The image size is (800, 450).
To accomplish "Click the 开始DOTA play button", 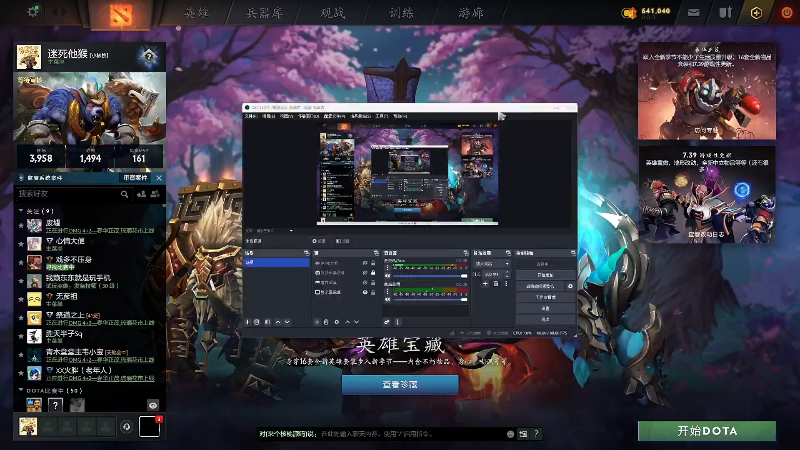I will [707, 431].
